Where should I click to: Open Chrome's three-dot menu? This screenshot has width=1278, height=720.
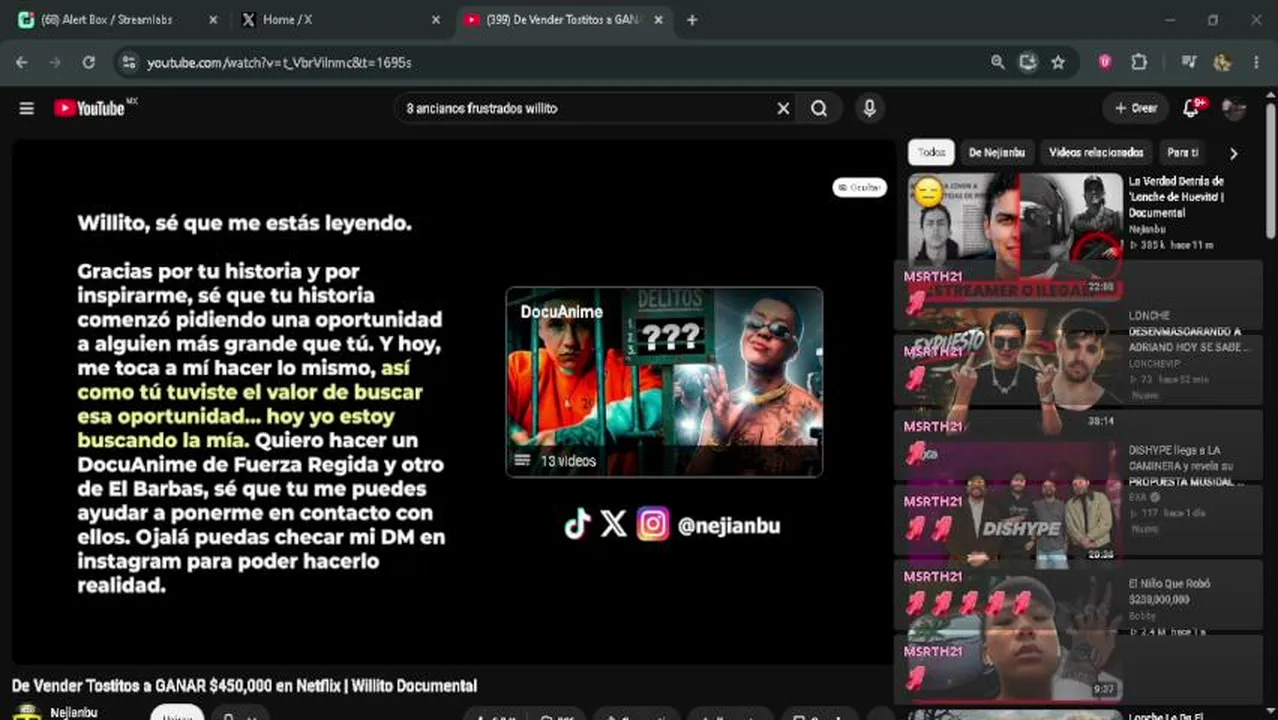pos(1256,62)
